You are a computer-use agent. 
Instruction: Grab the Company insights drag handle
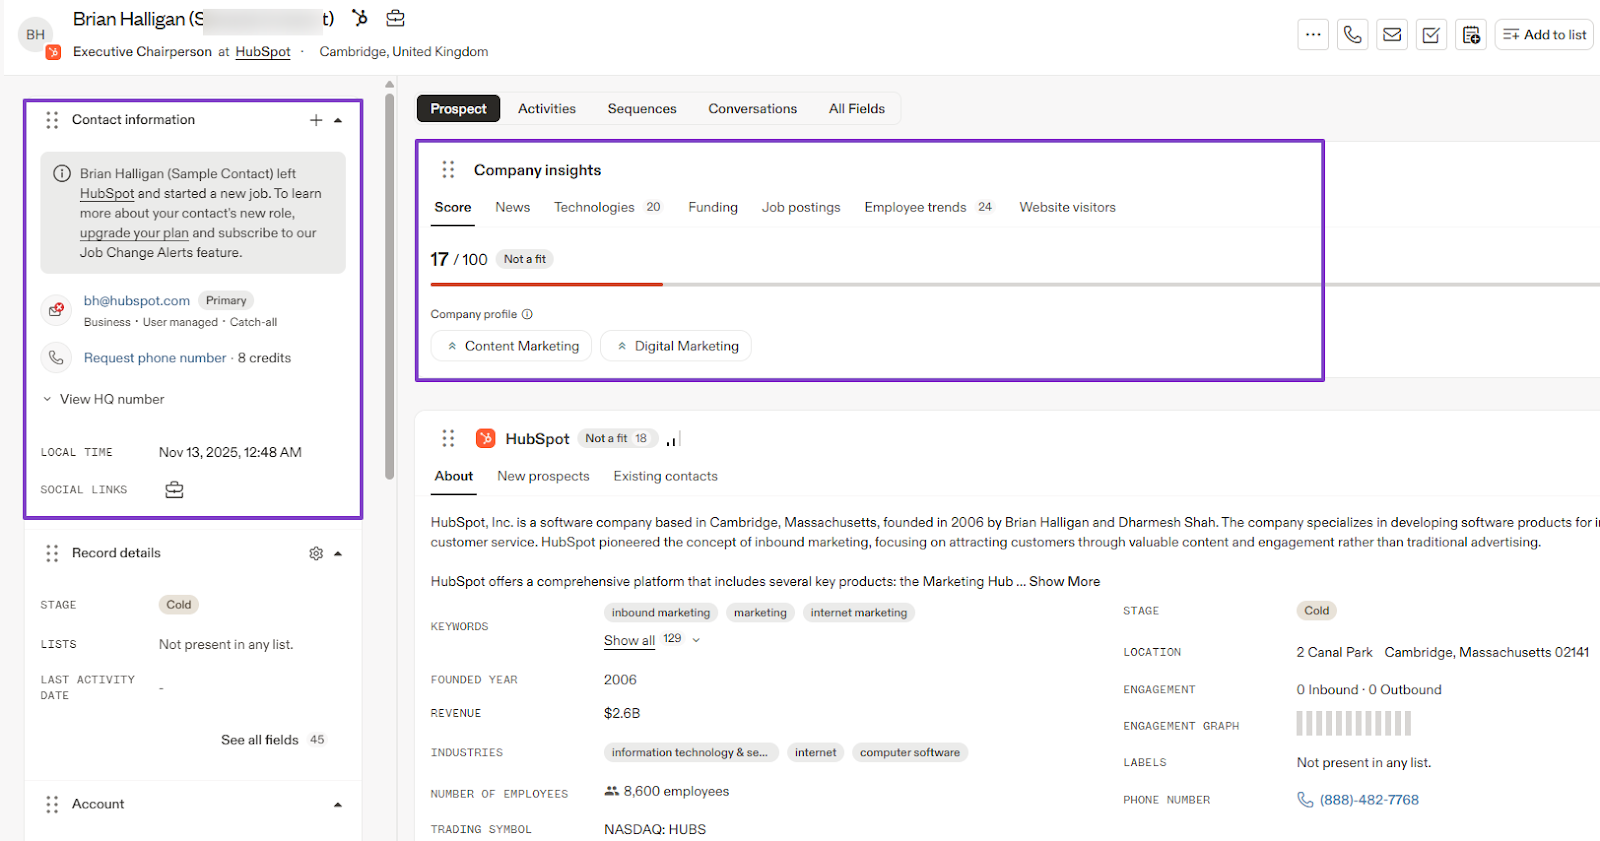pyautogui.click(x=448, y=170)
